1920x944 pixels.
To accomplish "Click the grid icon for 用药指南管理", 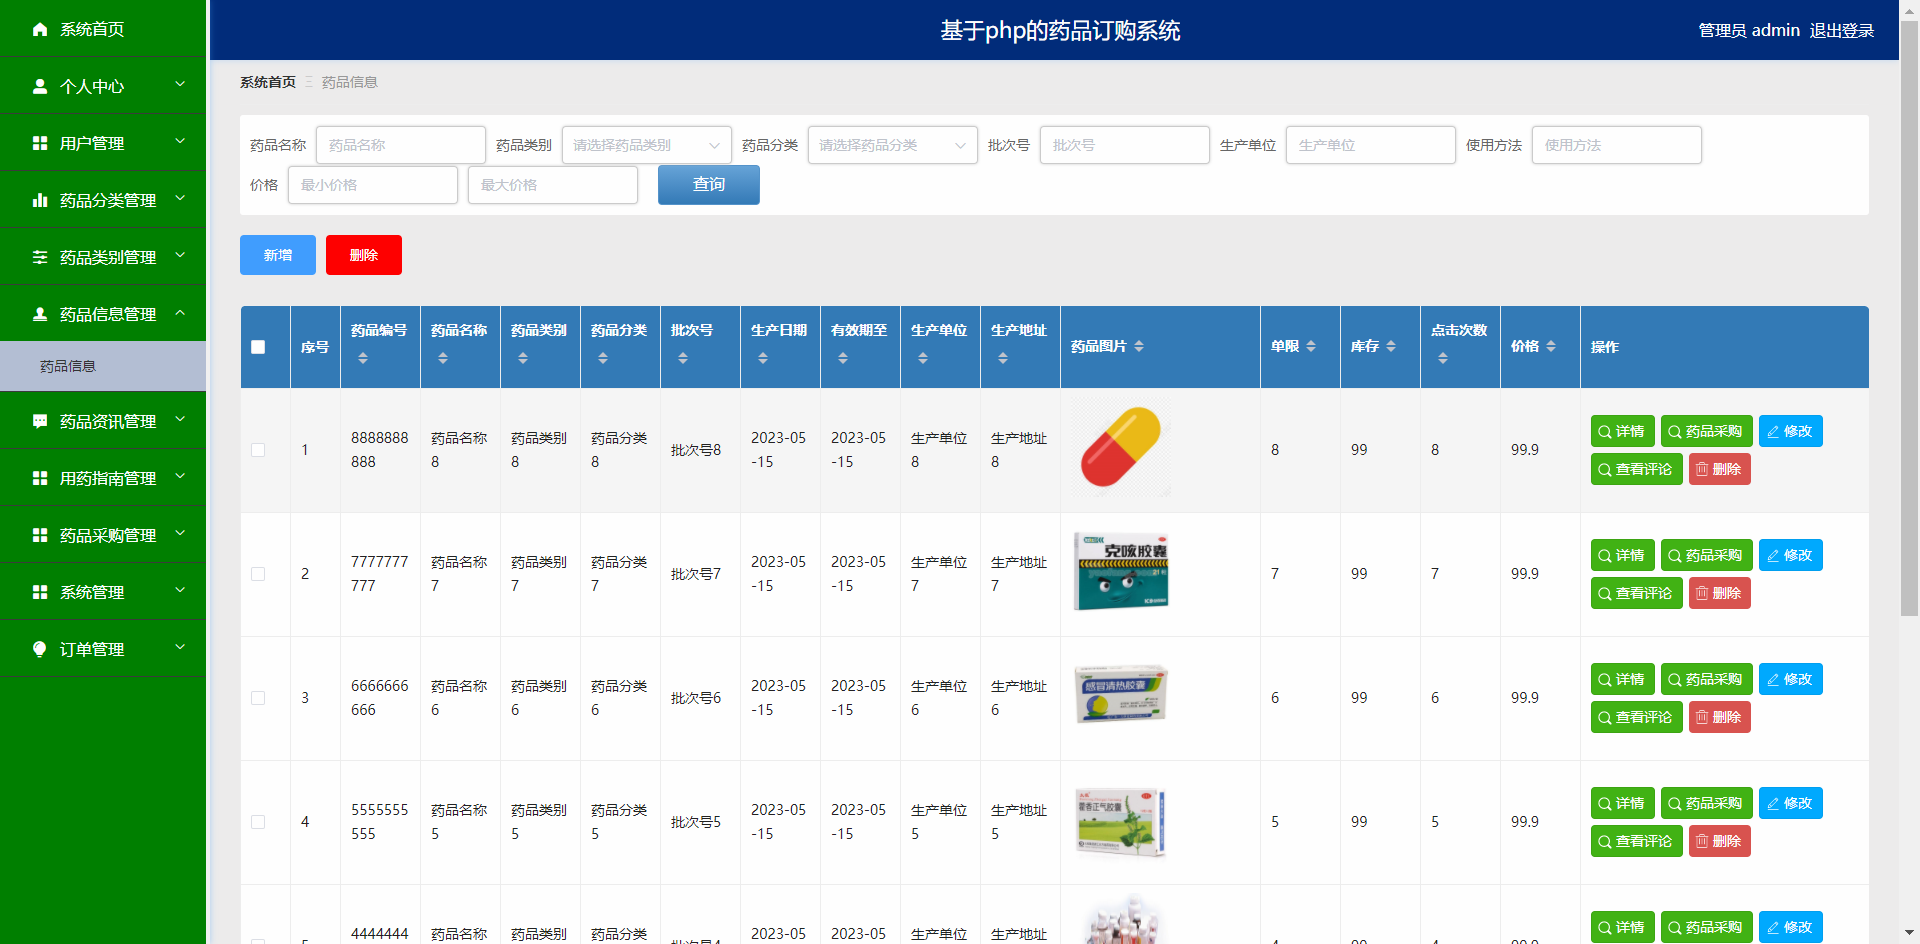I will (40, 478).
